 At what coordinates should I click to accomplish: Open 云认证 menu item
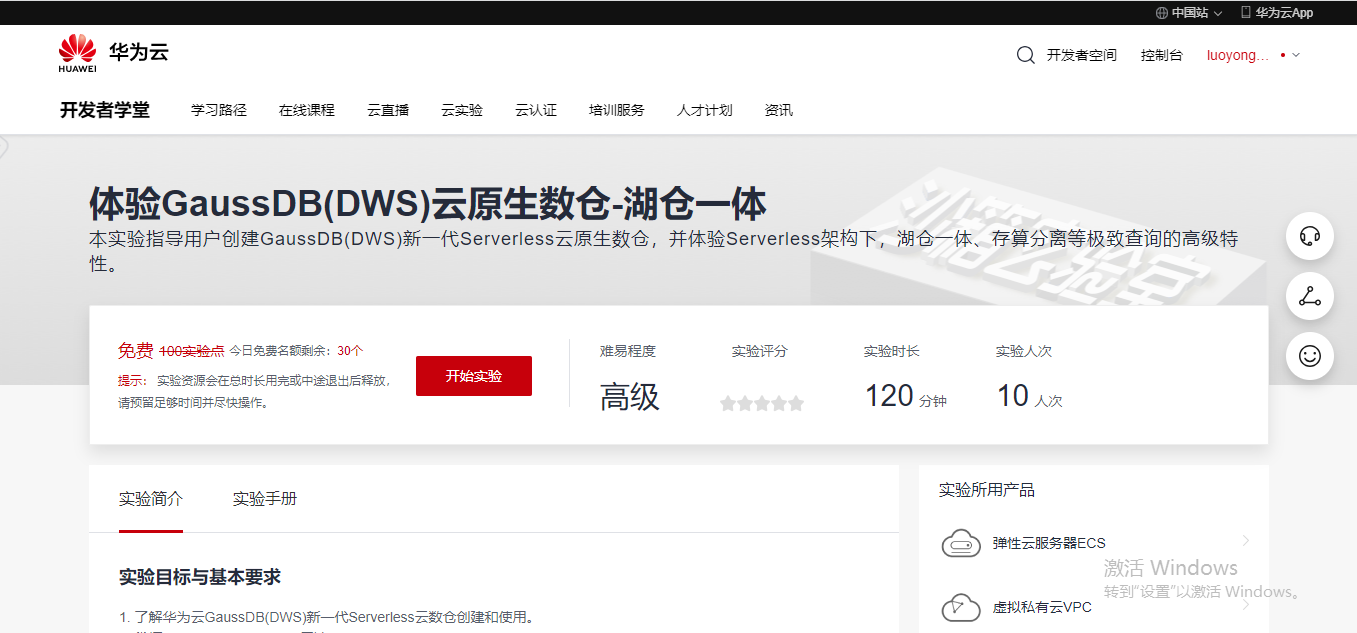click(536, 110)
